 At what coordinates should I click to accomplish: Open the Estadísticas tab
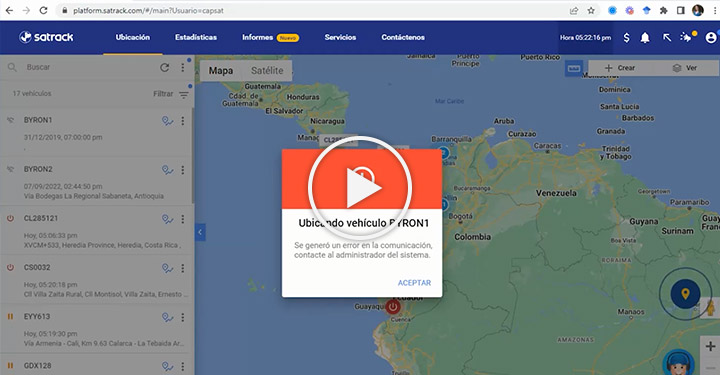point(196,38)
